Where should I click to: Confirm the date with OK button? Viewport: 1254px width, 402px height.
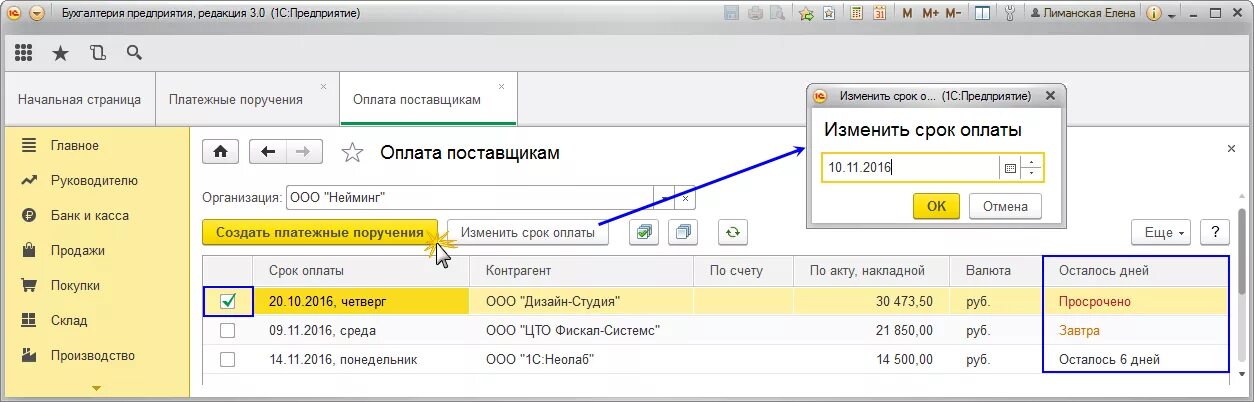click(936, 206)
